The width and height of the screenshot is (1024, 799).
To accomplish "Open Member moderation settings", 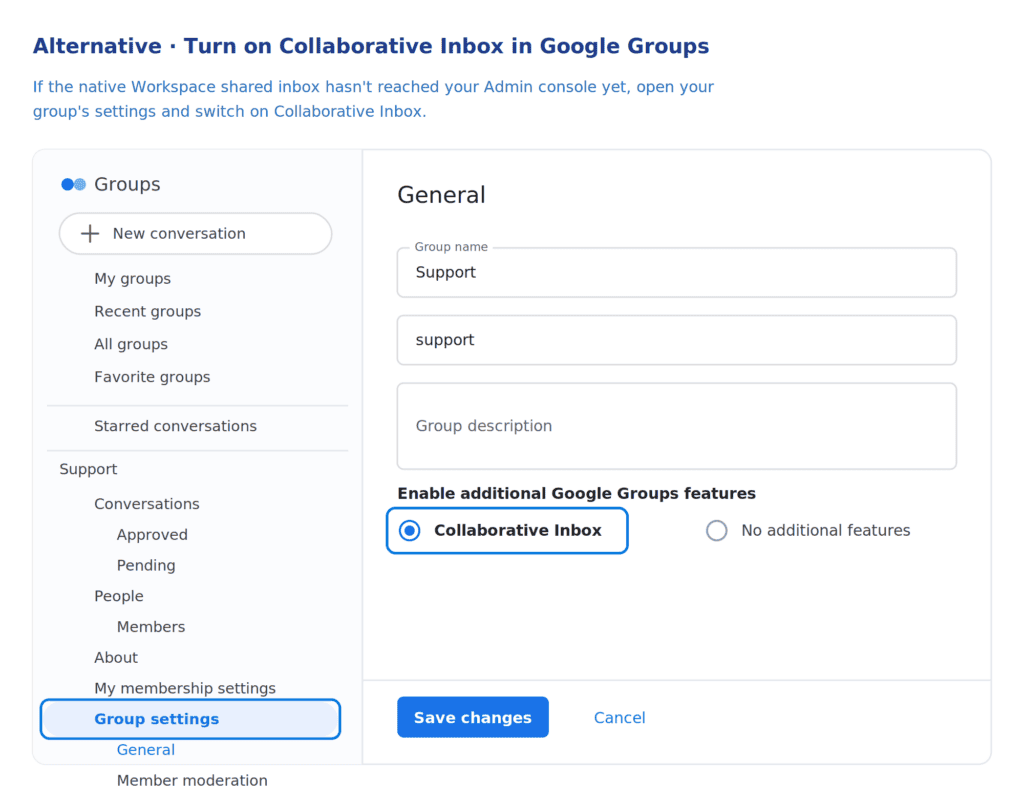I will click(192, 780).
